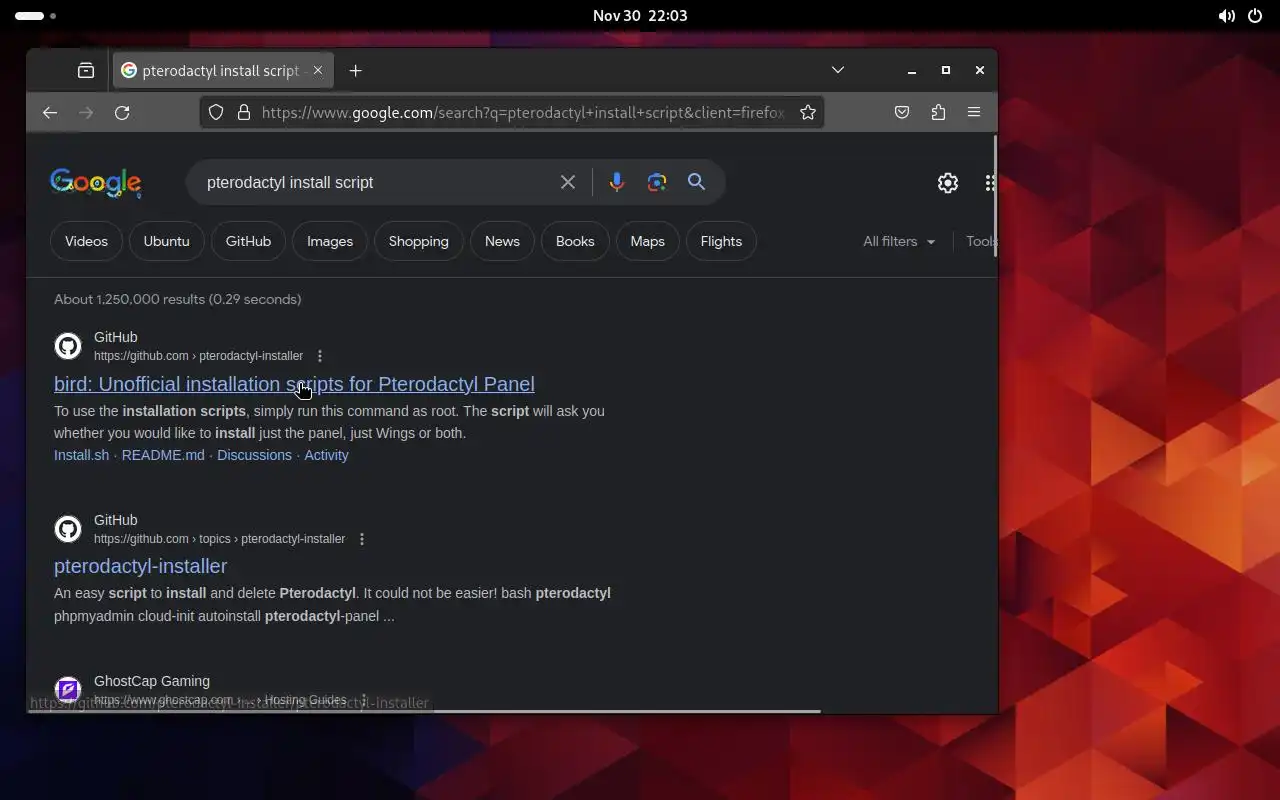Viewport: 1280px width, 800px height.
Task: Click the GhostCap Gaming favicon
Action: [x=68, y=689]
